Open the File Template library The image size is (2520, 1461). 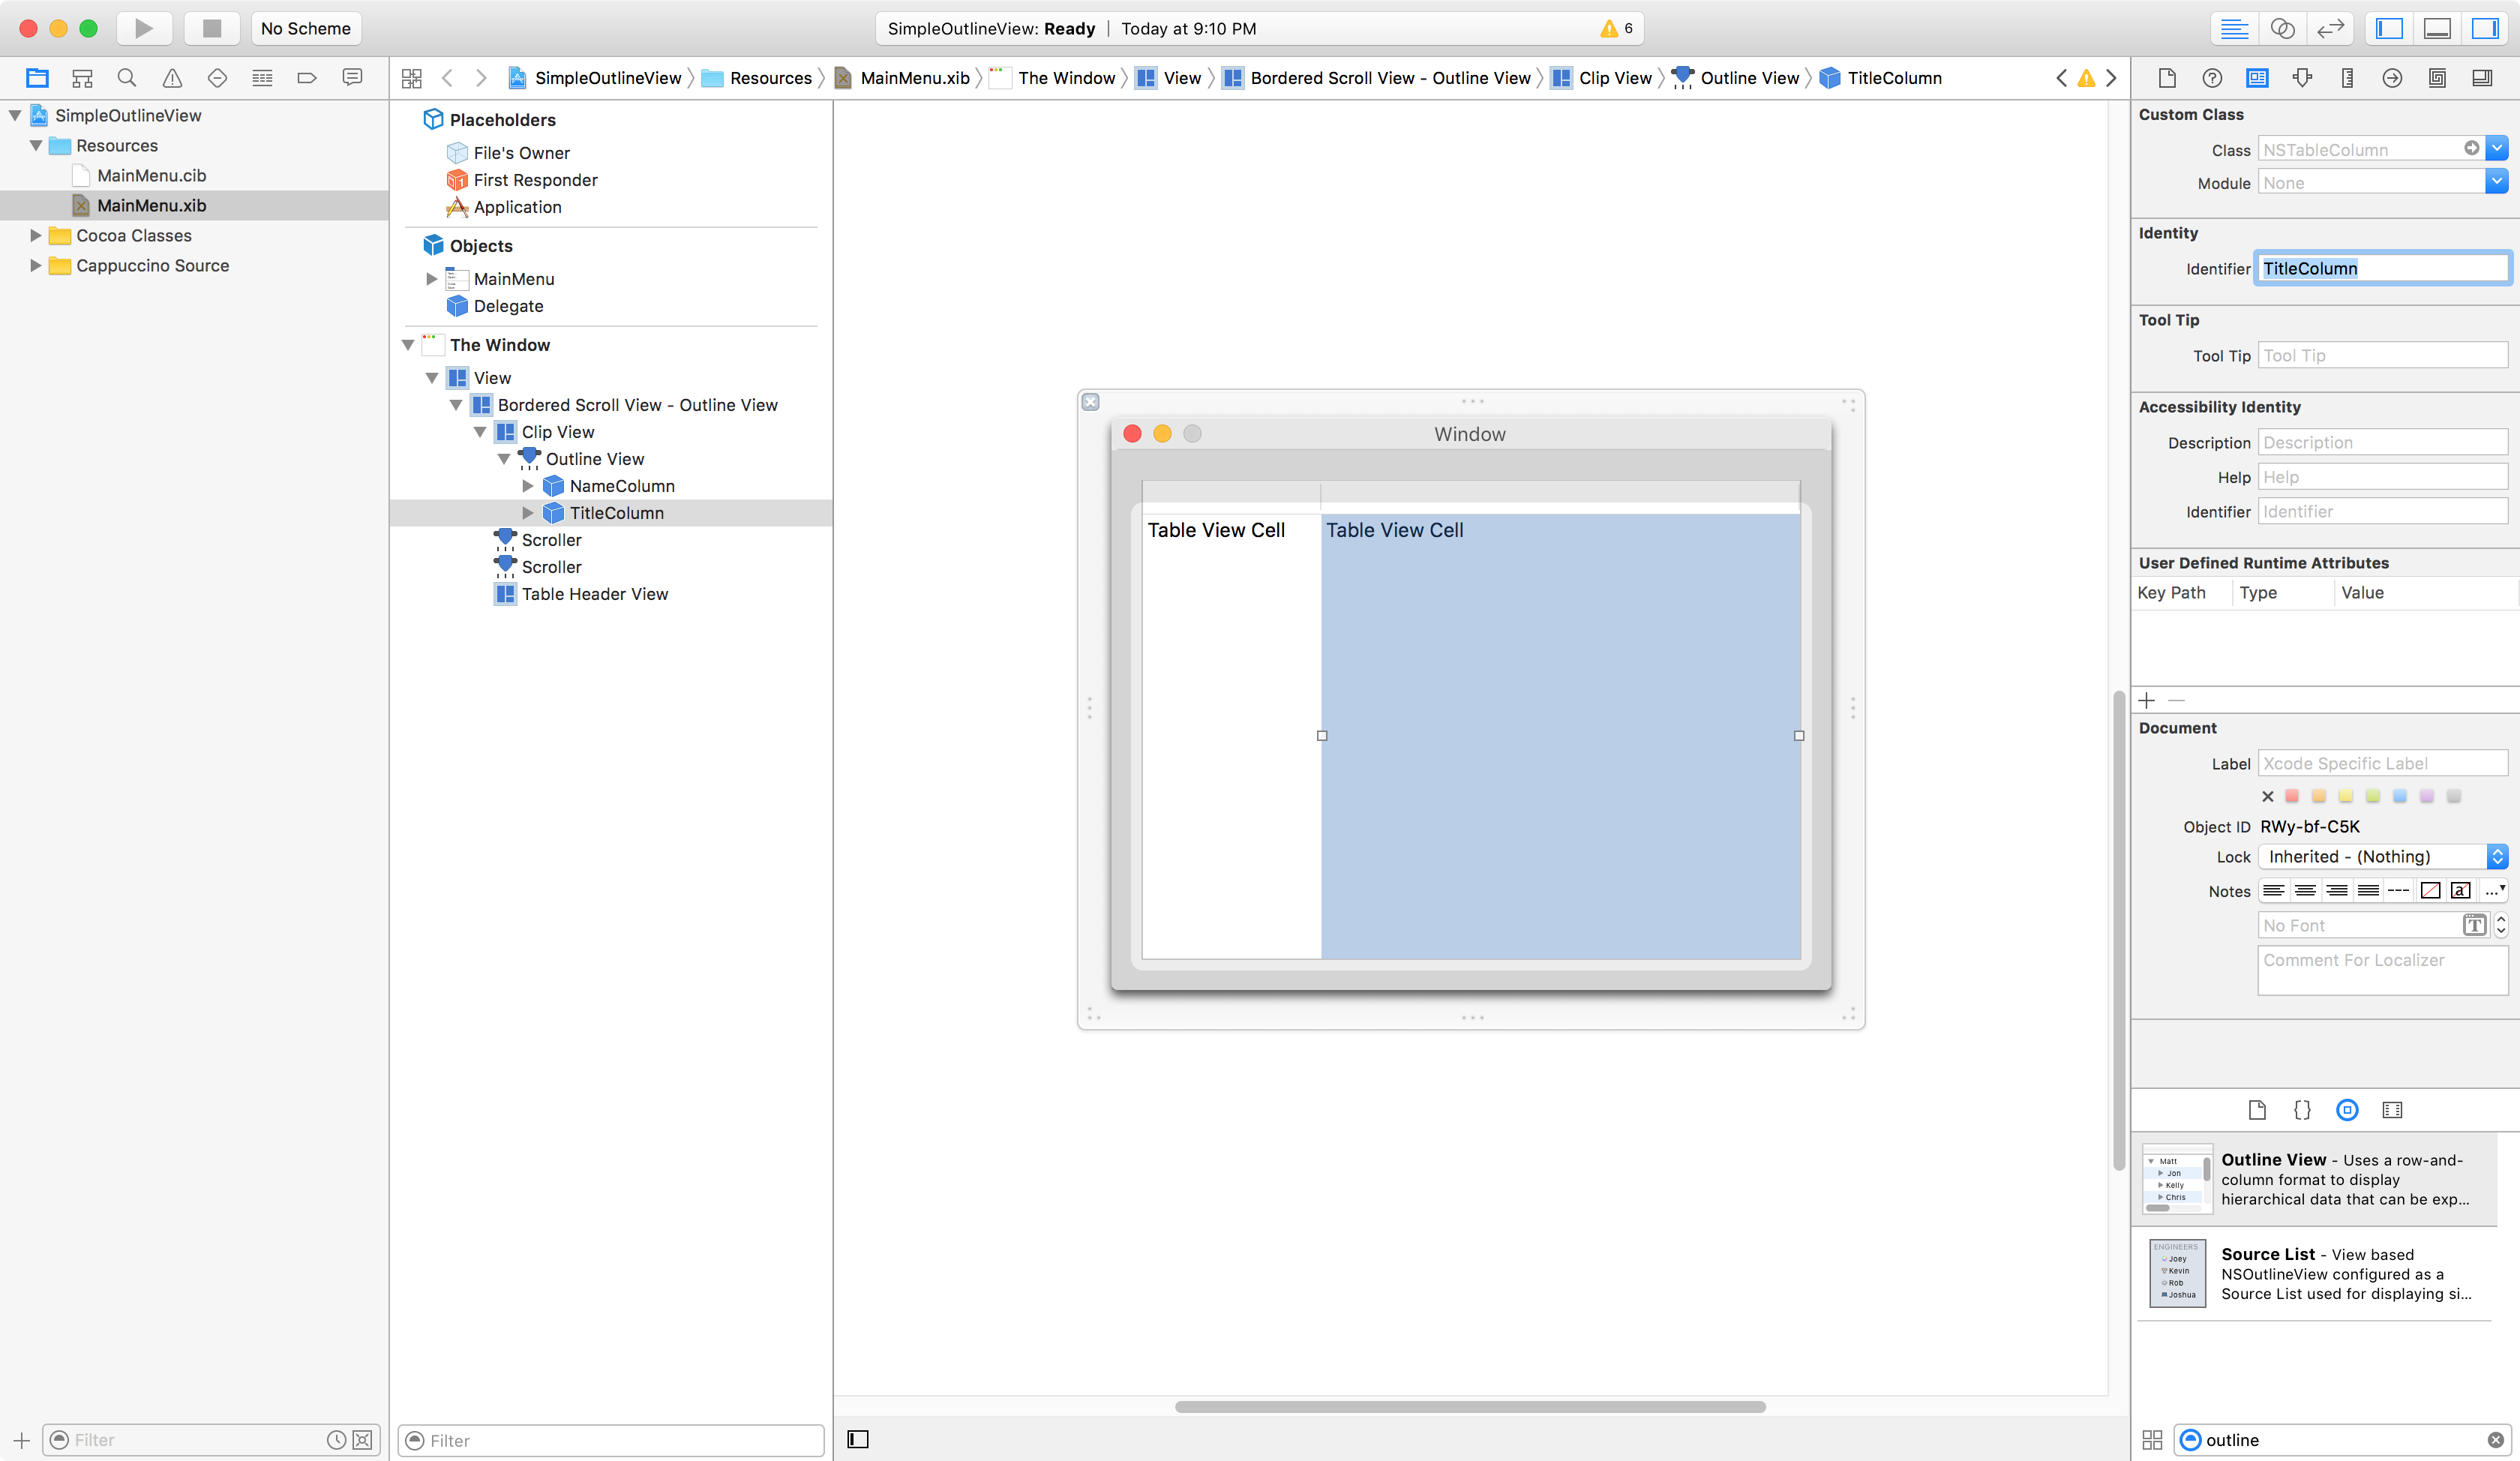tap(2257, 1109)
